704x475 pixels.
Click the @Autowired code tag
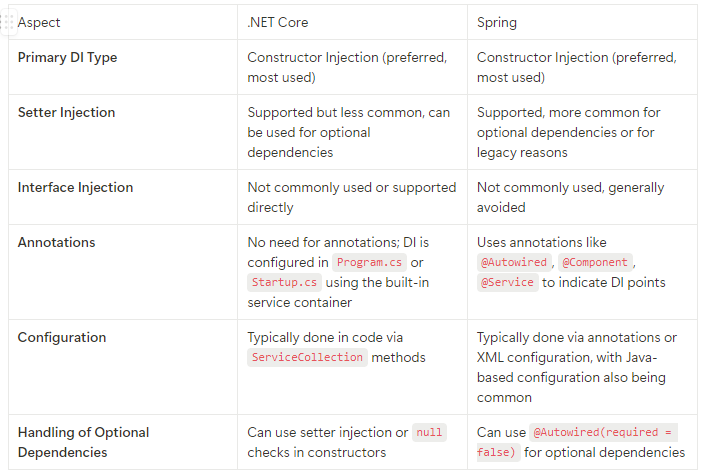click(514, 262)
